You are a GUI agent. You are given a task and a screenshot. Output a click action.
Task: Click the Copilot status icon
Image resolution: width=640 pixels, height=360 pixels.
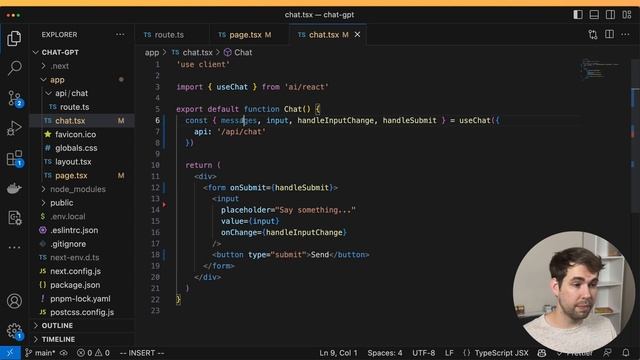click(x=542, y=353)
